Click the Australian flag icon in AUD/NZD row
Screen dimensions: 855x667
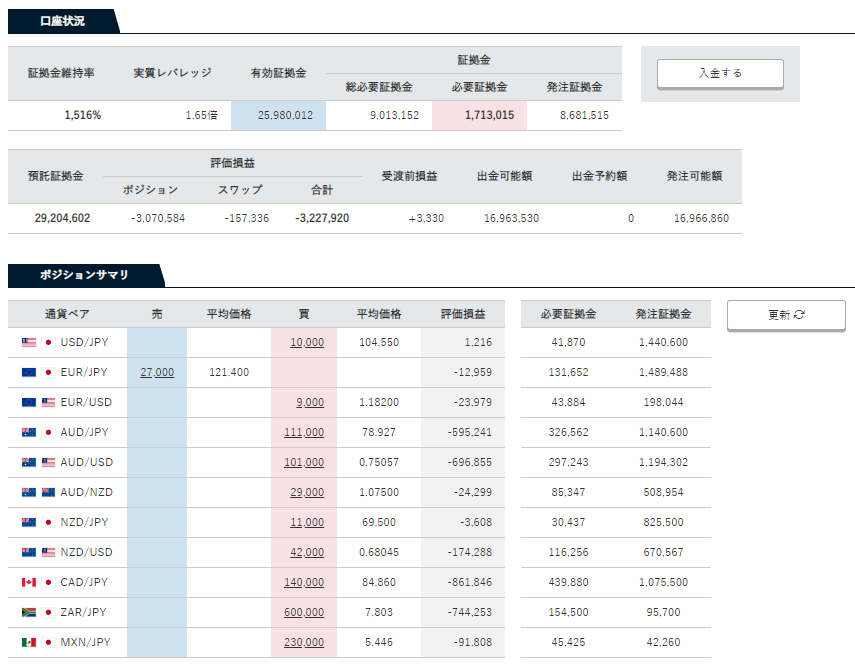pyautogui.click(x=29, y=492)
